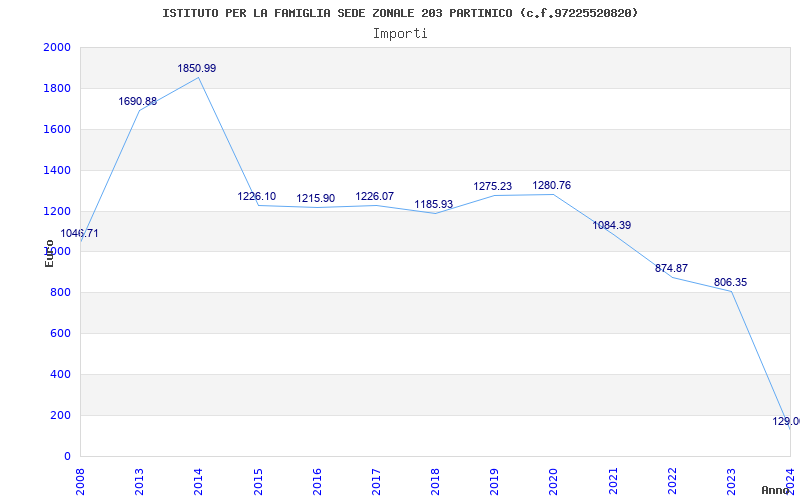This screenshot has width=800, height=500.
Task: Click y-axis tick label 1400
Action: (x=57, y=170)
